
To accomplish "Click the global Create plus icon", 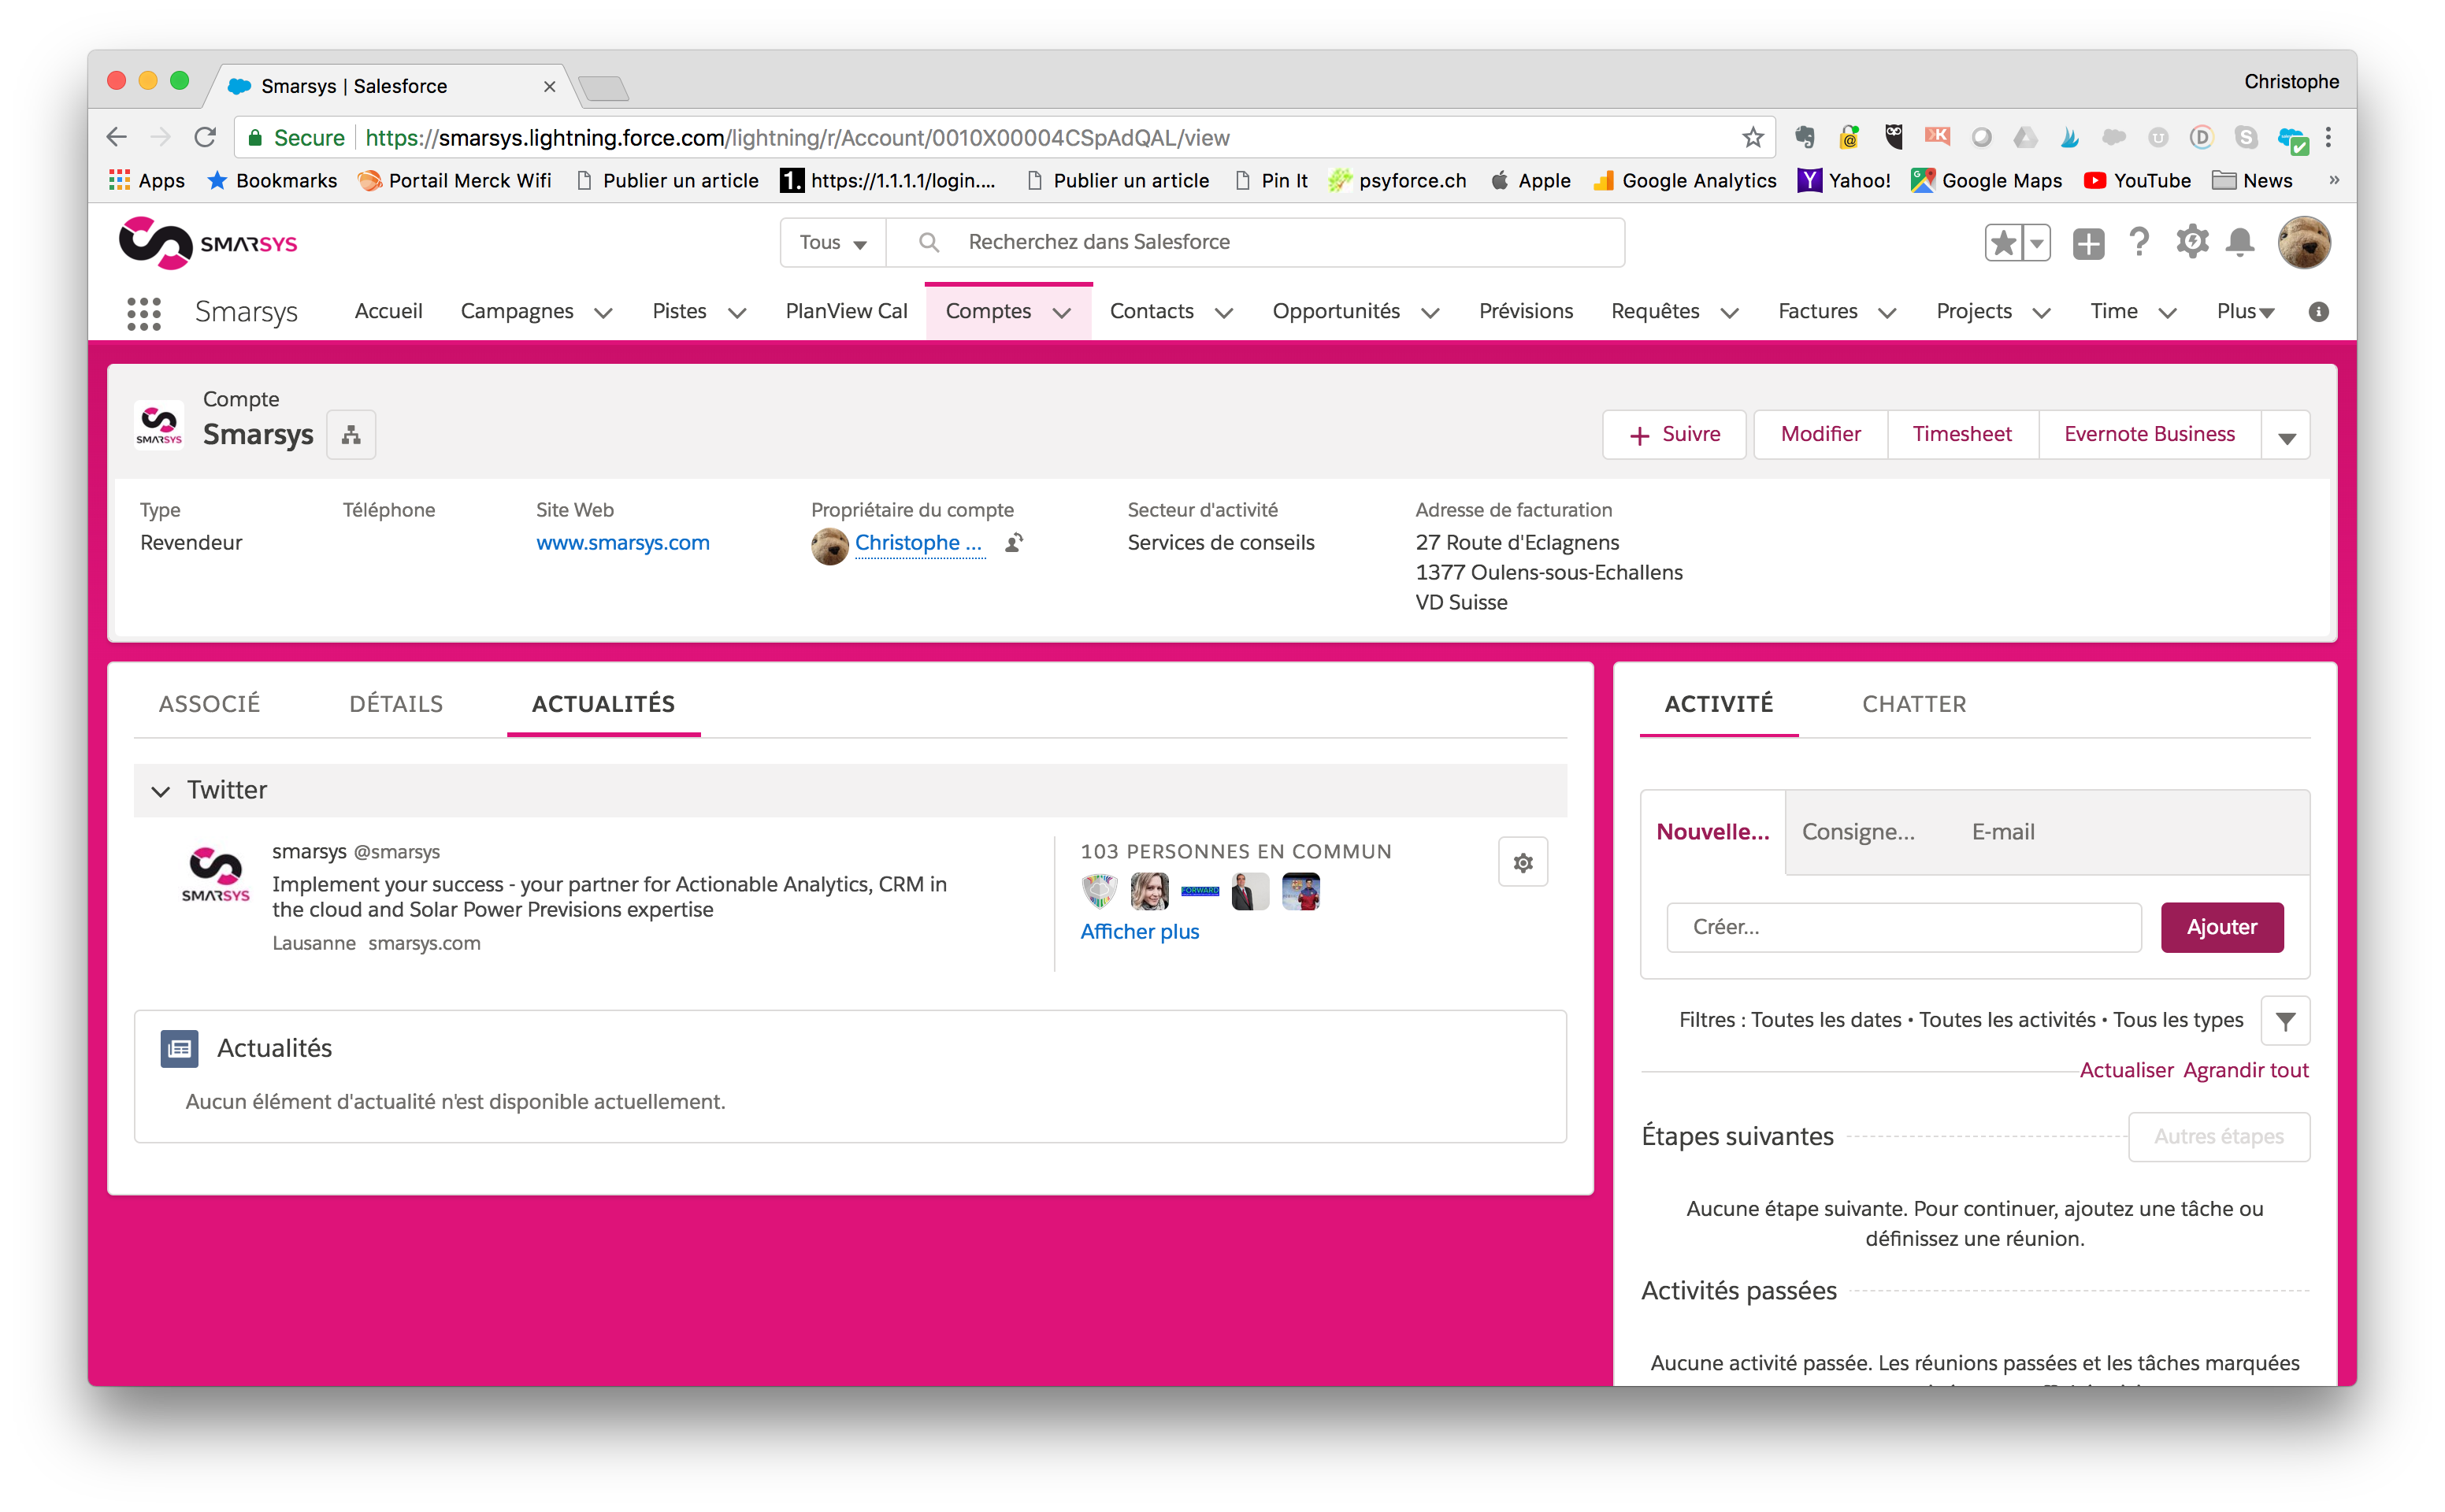I will 2088,243.
